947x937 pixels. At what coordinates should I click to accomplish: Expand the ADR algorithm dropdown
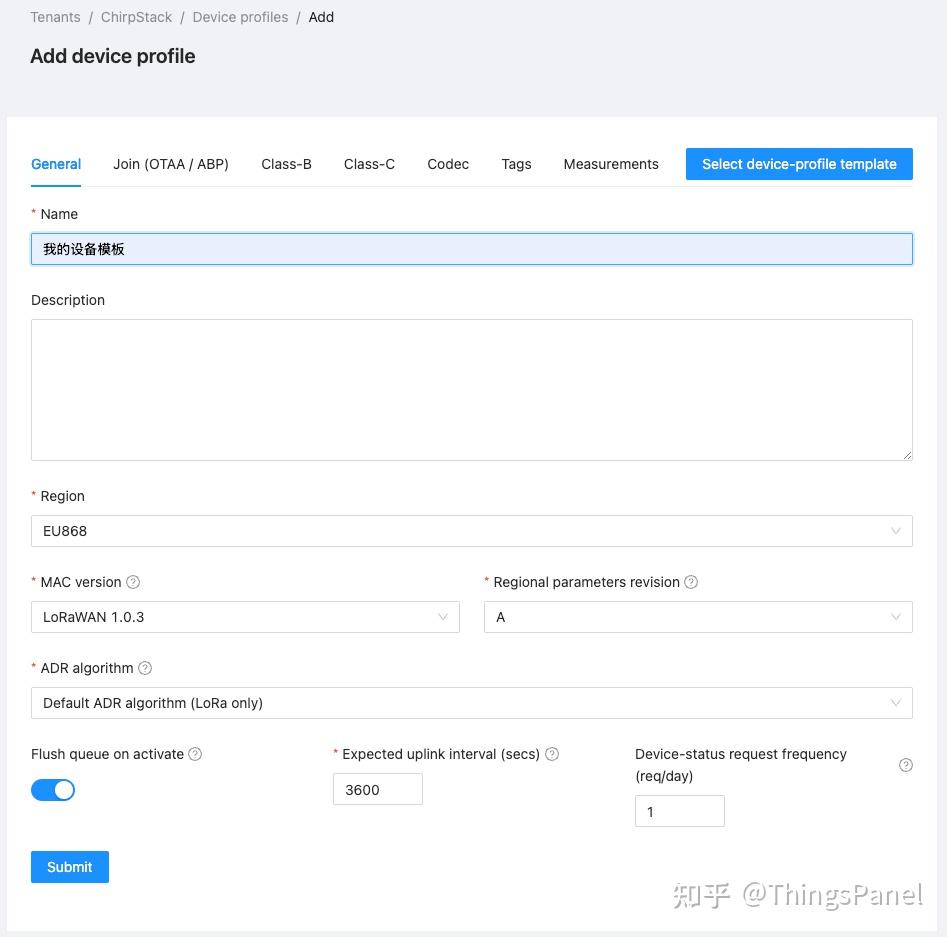pyautogui.click(x=471, y=703)
